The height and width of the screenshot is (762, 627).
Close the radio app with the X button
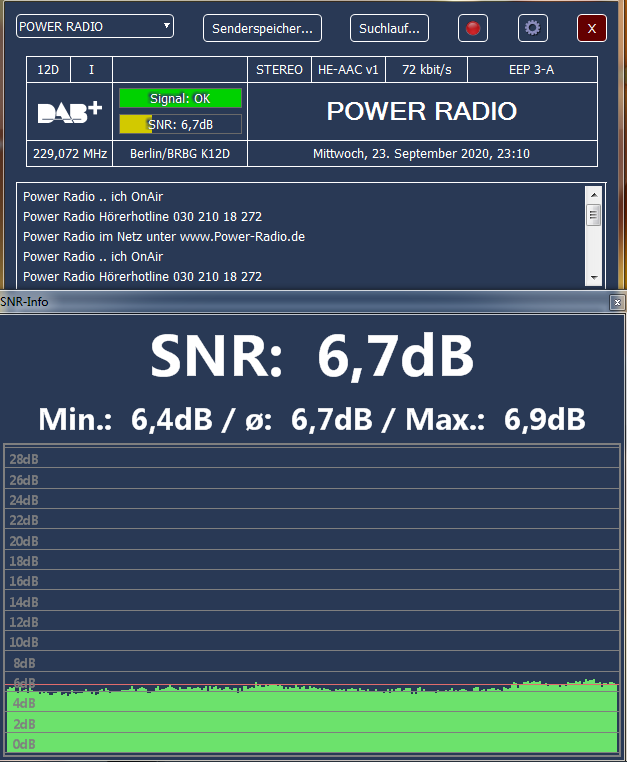click(592, 28)
